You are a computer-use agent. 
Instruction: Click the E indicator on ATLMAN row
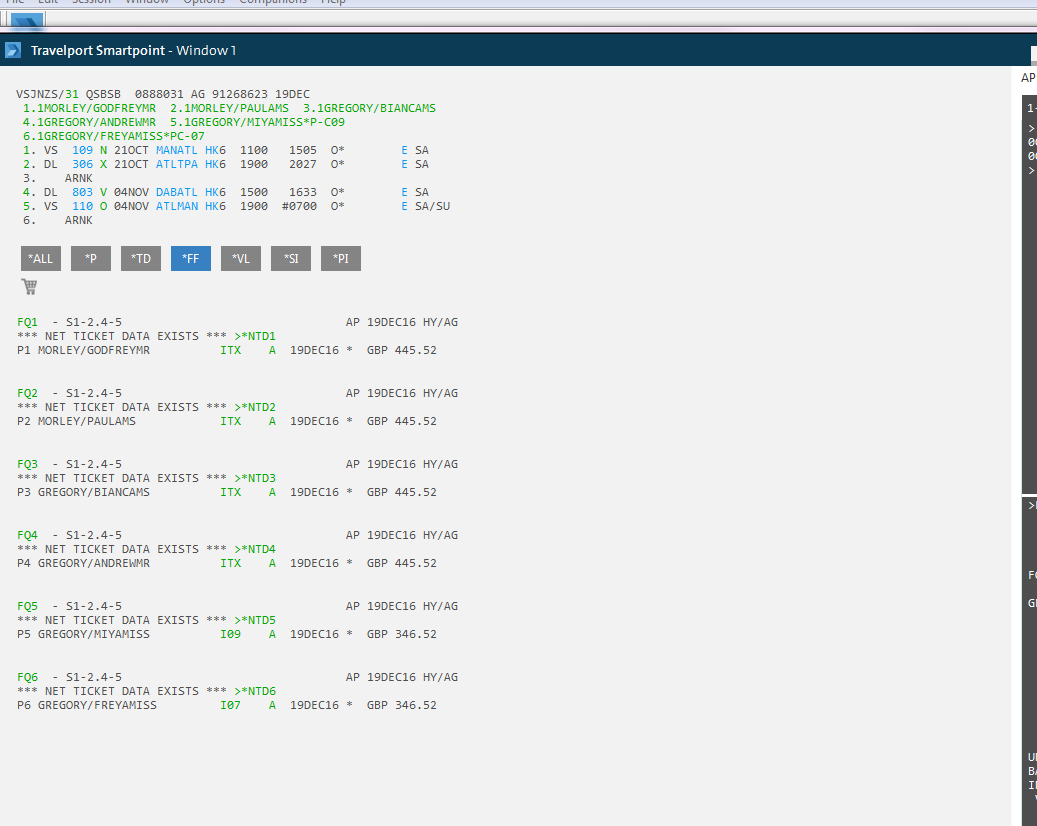[404, 206]
